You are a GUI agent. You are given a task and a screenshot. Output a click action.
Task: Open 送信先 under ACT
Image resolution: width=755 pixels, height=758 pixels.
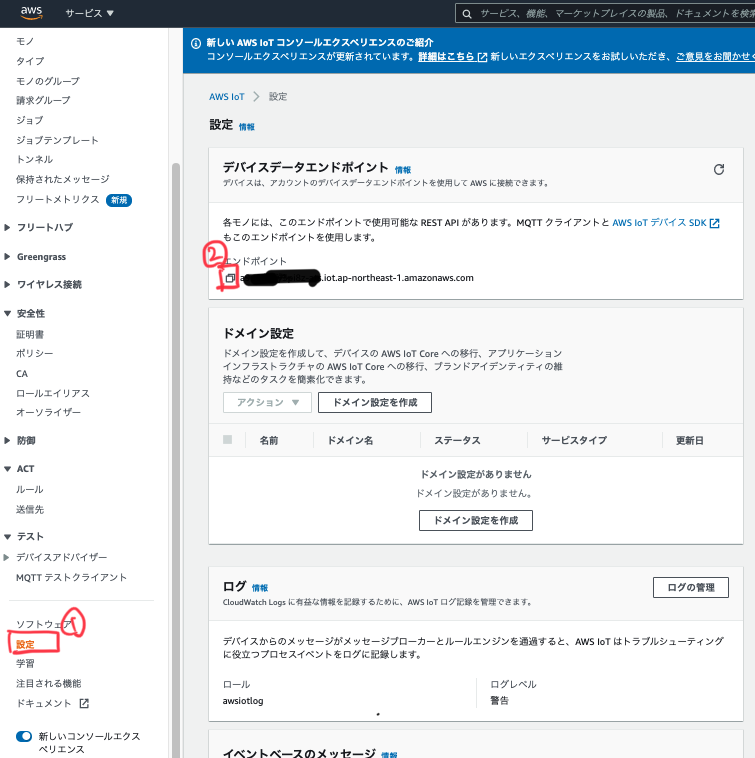pos(30,510)
